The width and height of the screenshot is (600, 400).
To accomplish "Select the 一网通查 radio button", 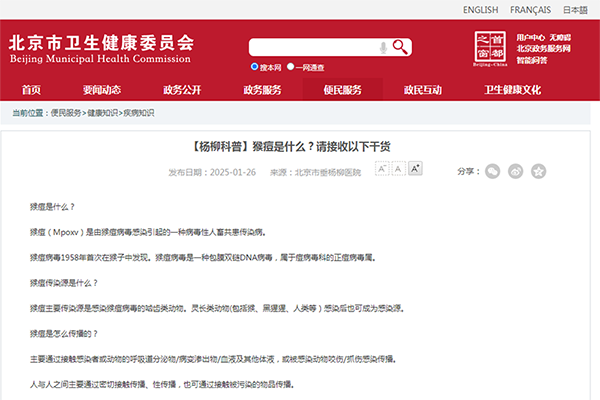I will [x=291, y=67].
